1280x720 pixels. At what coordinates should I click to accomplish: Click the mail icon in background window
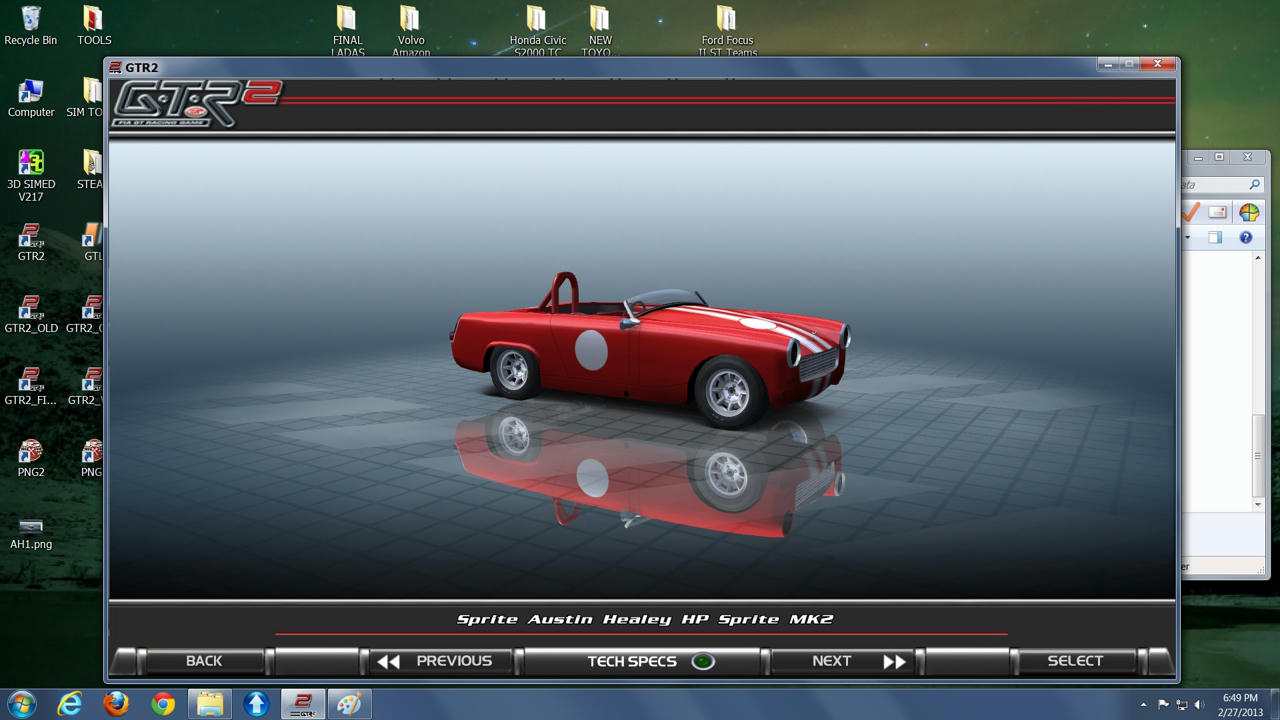[x=1217, y=212]
